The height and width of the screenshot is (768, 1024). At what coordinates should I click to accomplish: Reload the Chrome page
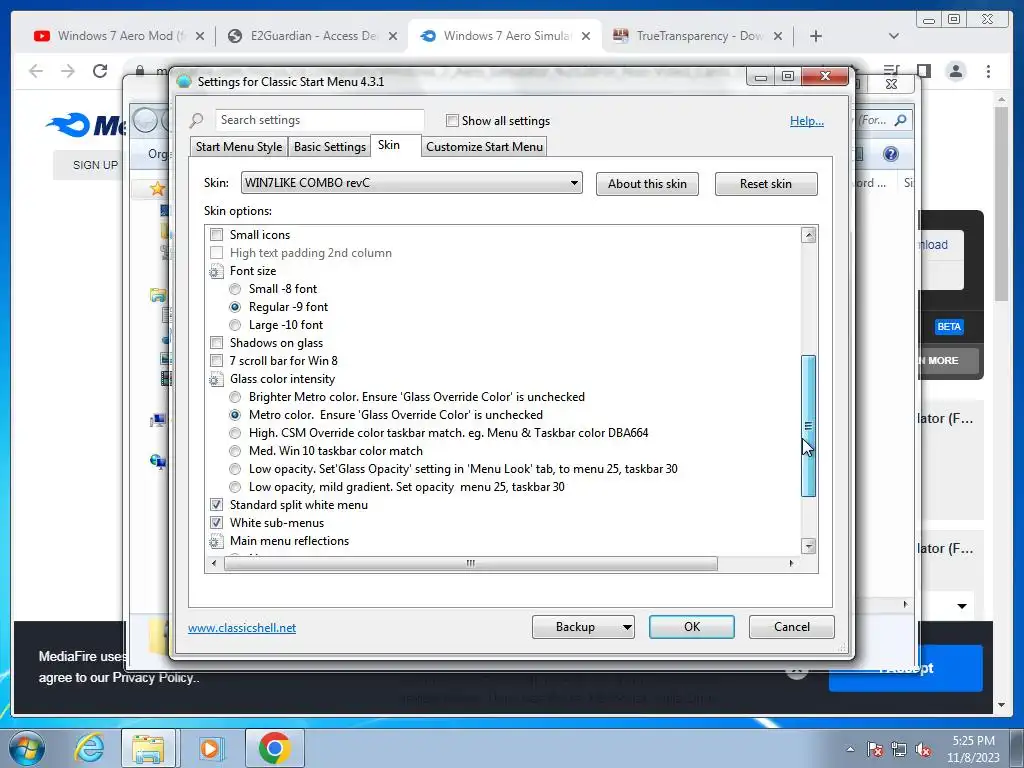coord(100,71)
